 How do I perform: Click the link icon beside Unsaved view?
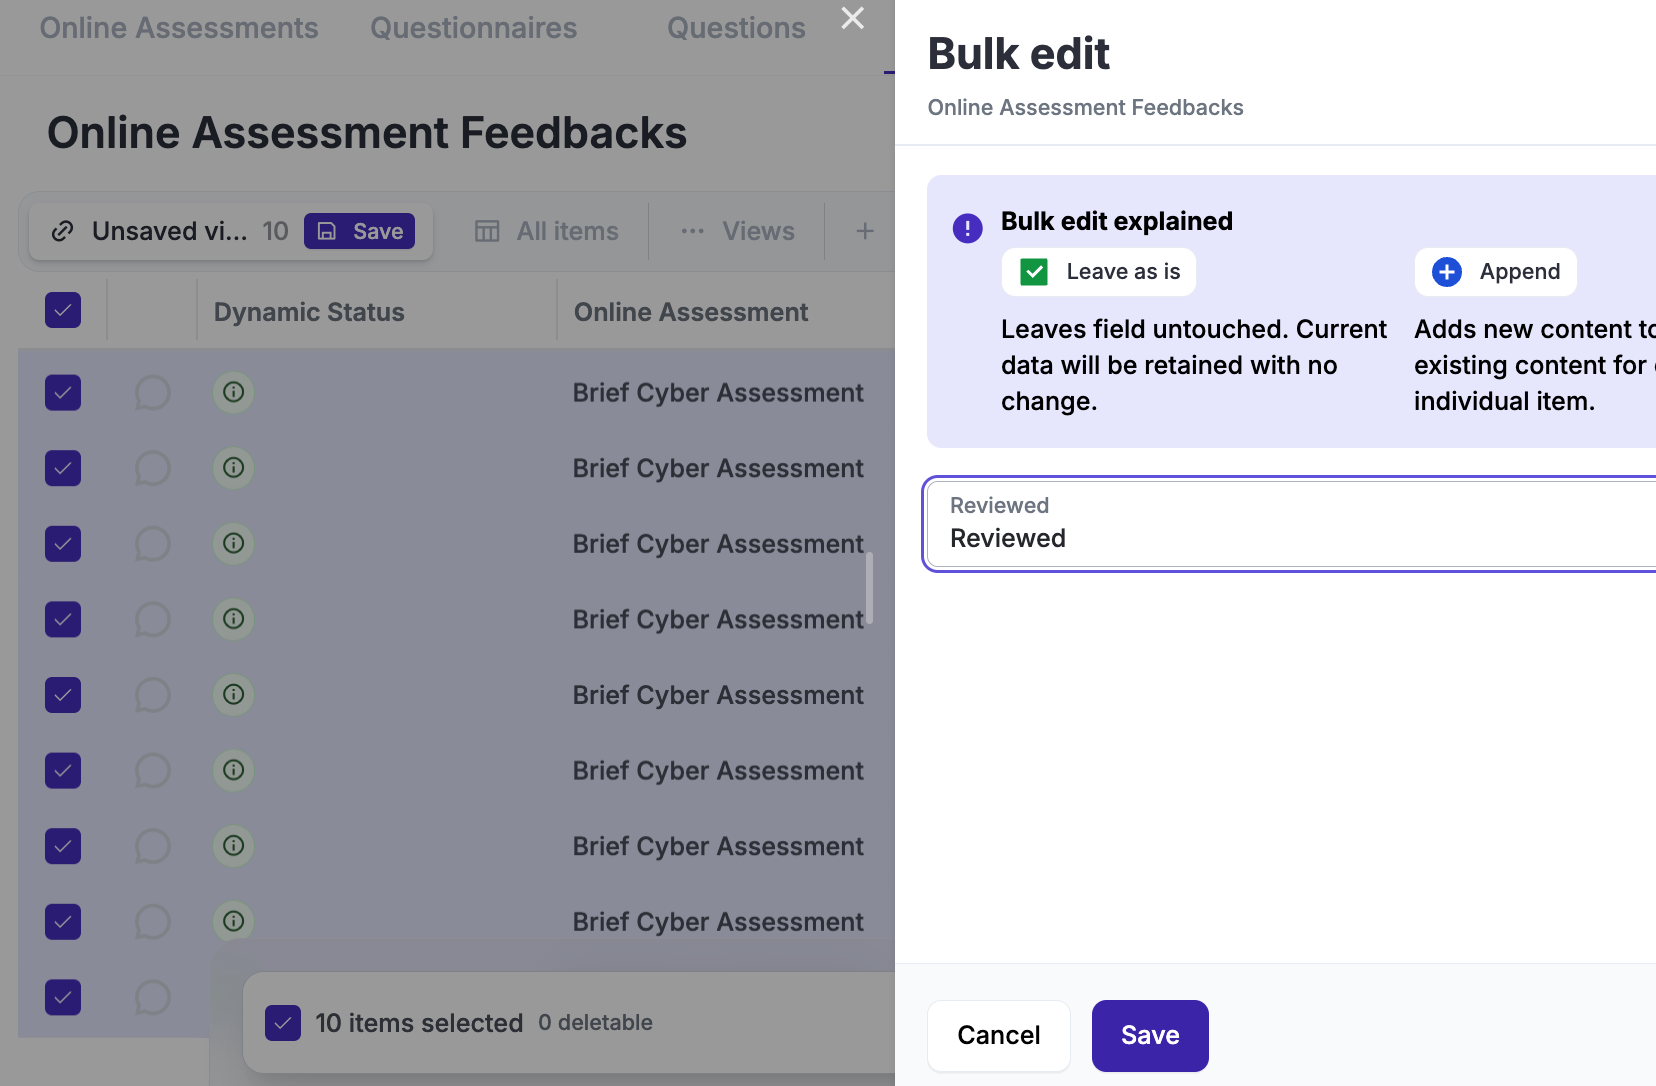(62, 231)
